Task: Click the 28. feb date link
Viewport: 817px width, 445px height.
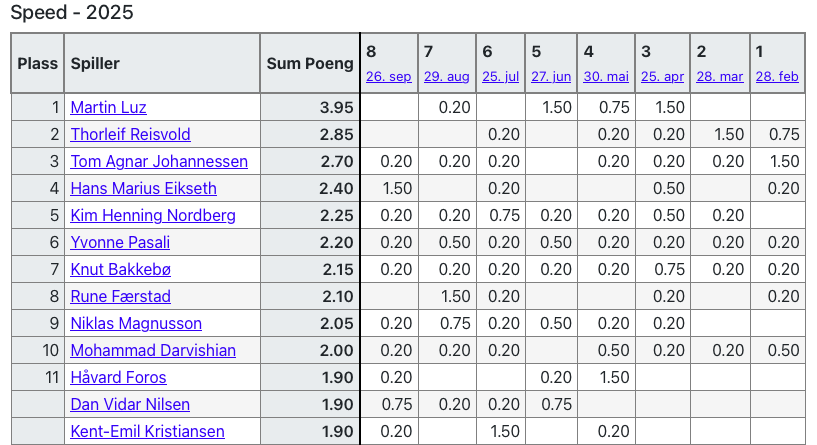Action: click(x=777, y=77)
